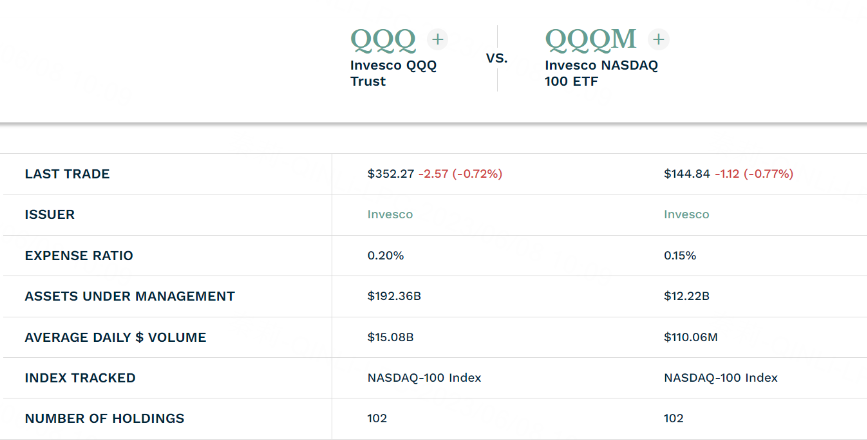Image resolution: width=867 pixels, height=440 pixels.
Task: Select the 0.15% expense ratio value
Action: (680, 256)
